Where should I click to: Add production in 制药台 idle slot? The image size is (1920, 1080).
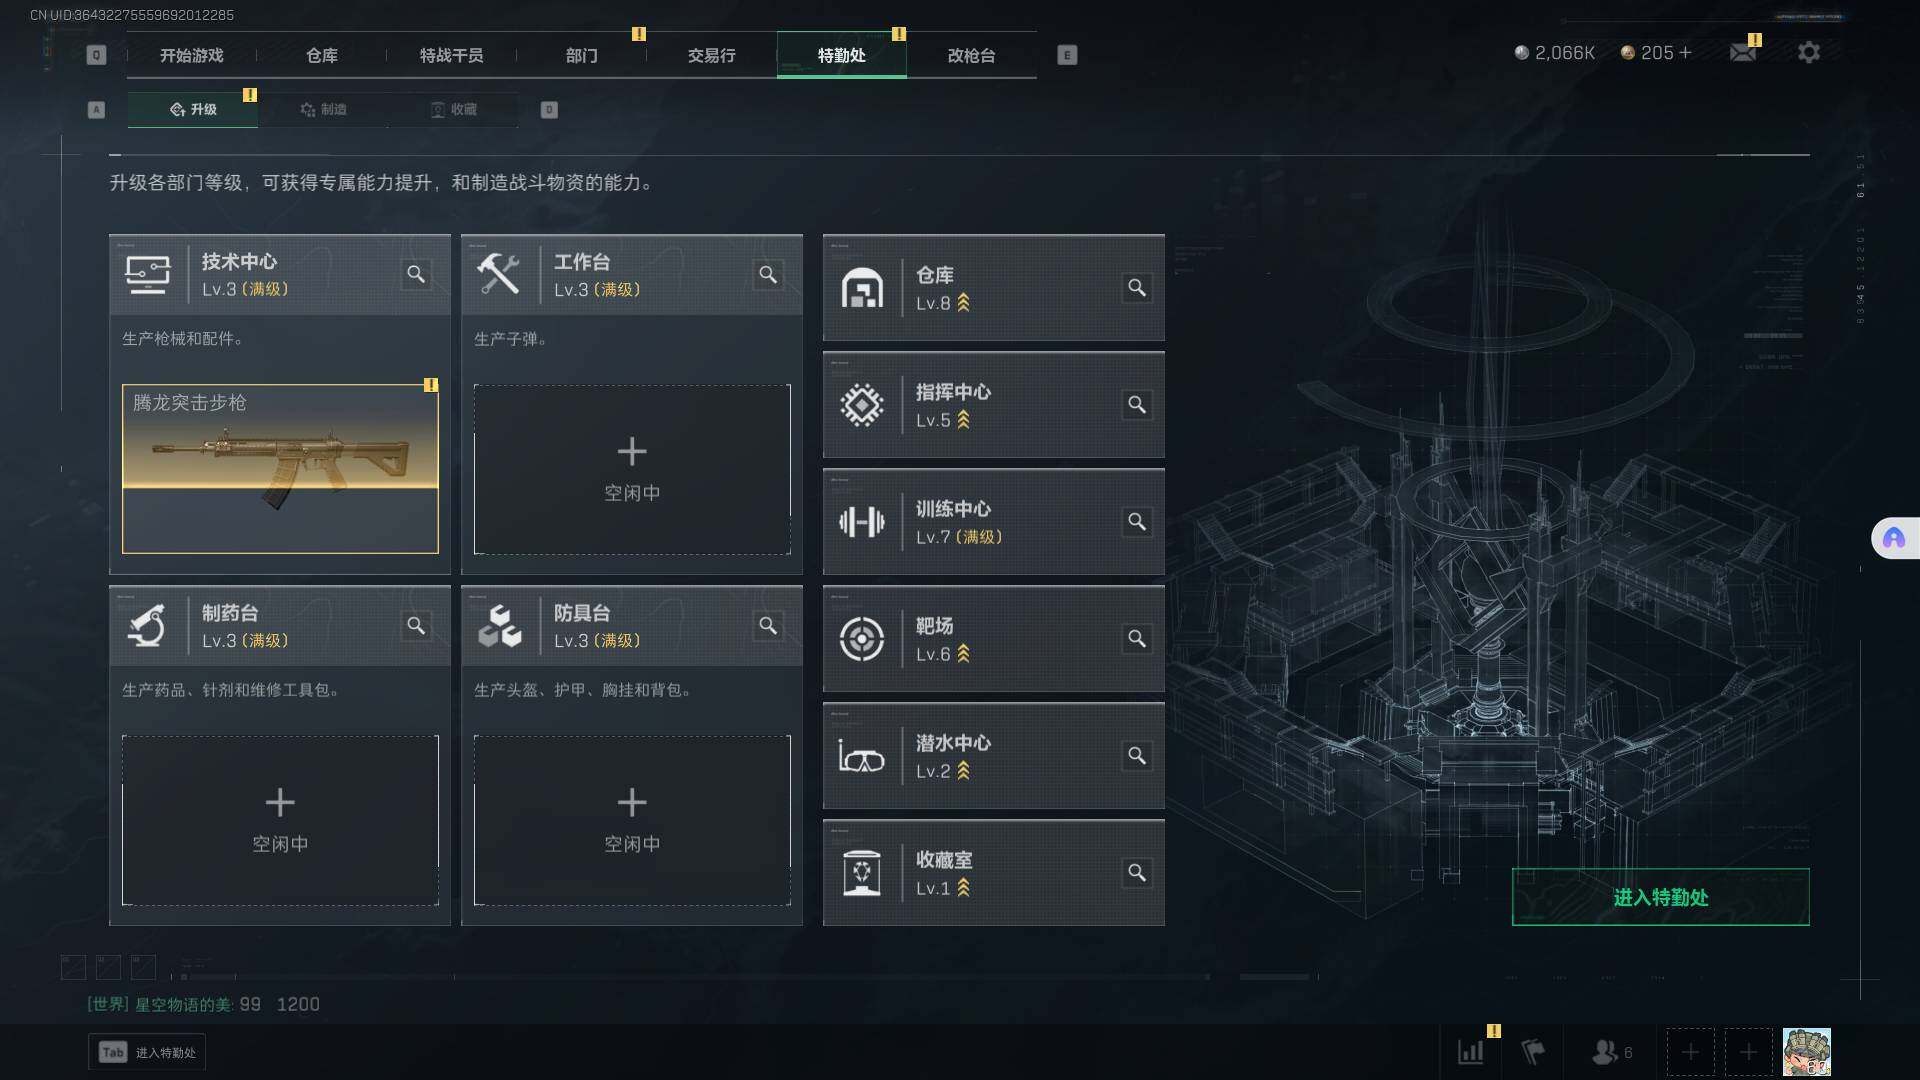280,821
